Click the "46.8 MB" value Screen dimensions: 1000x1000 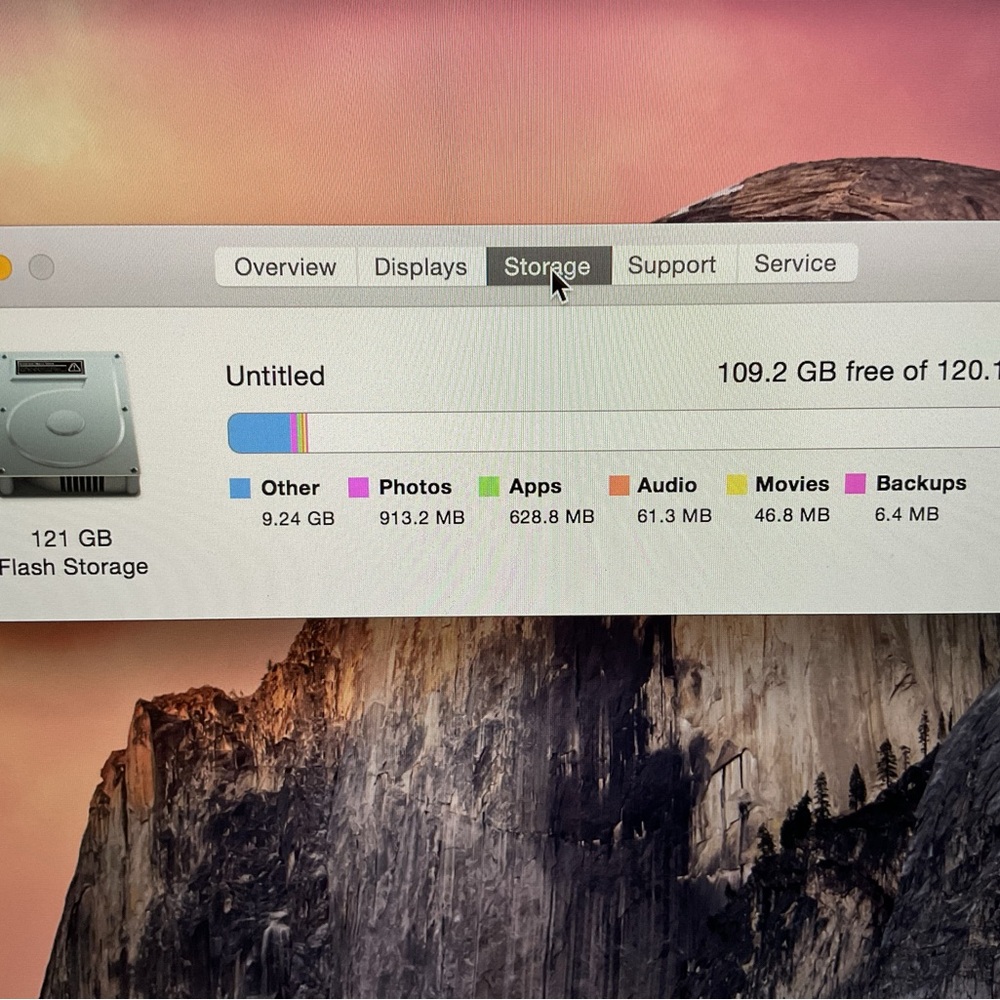792,515
